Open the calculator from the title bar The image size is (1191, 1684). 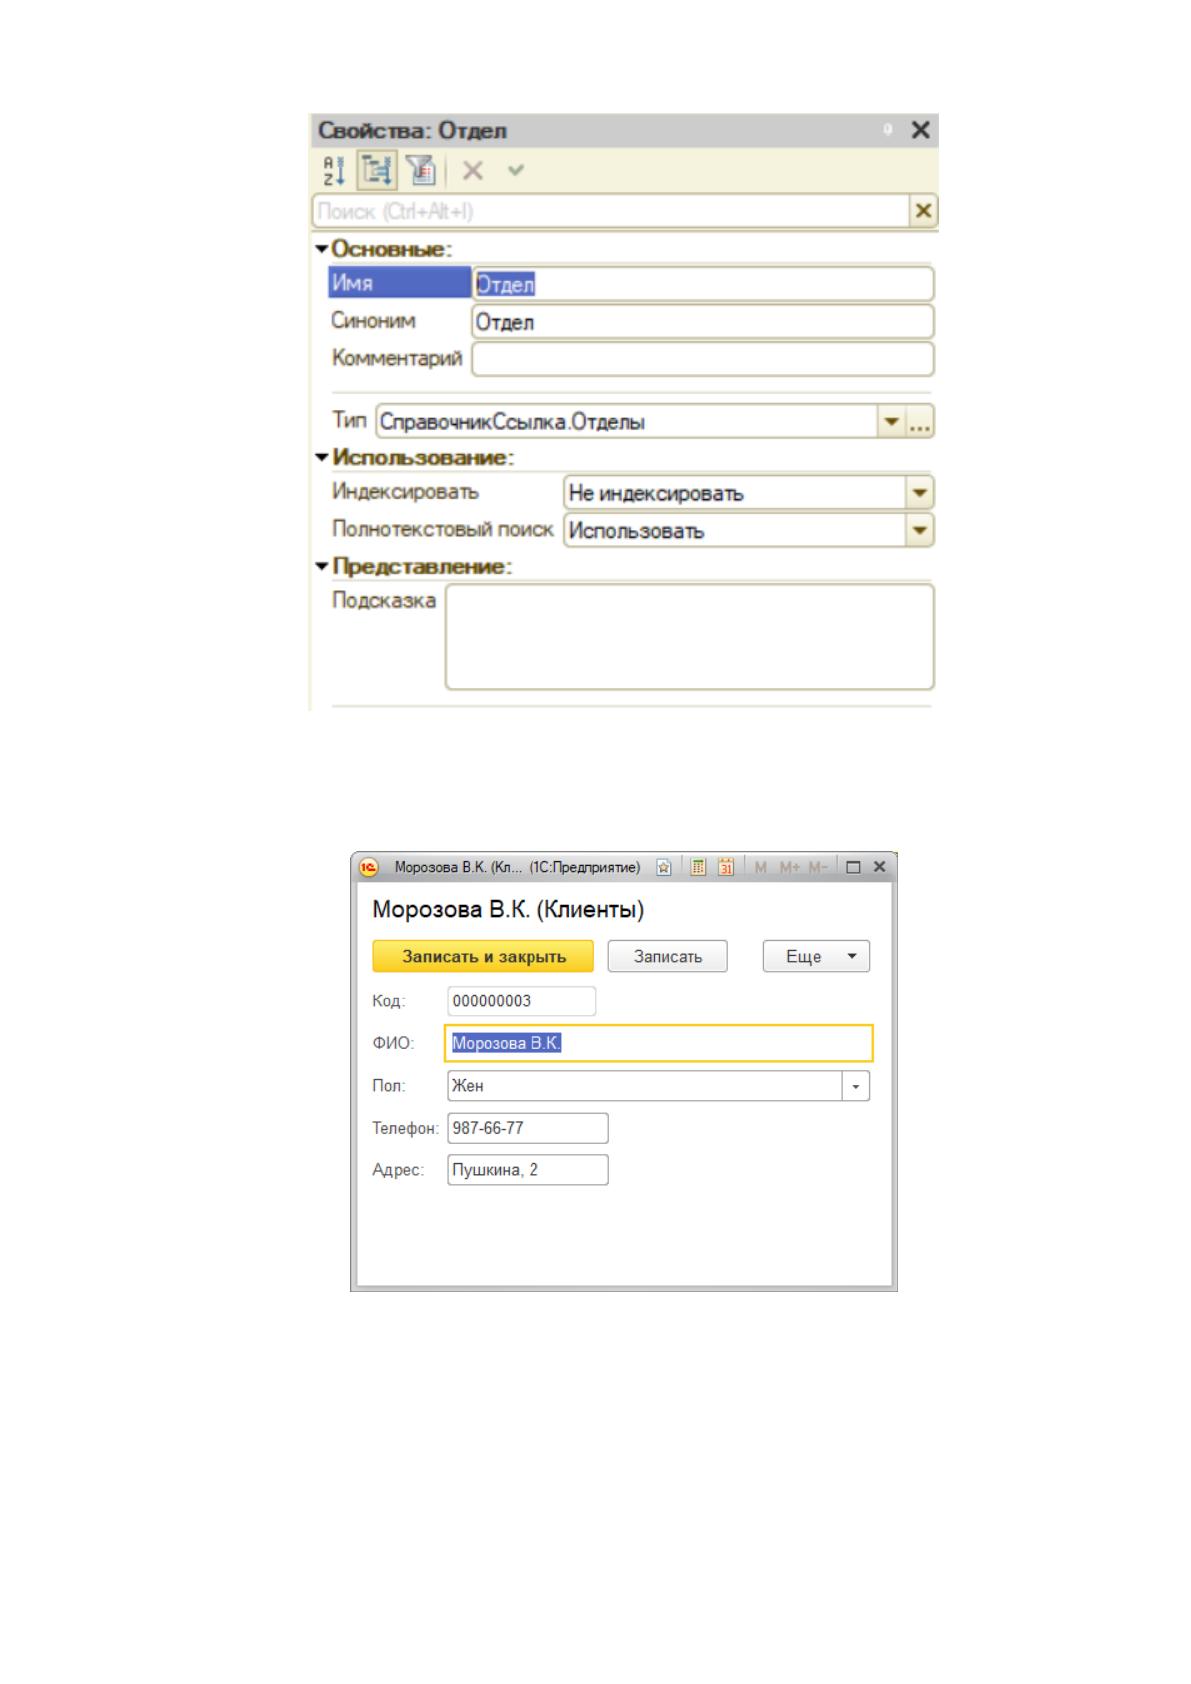[700, 867]
